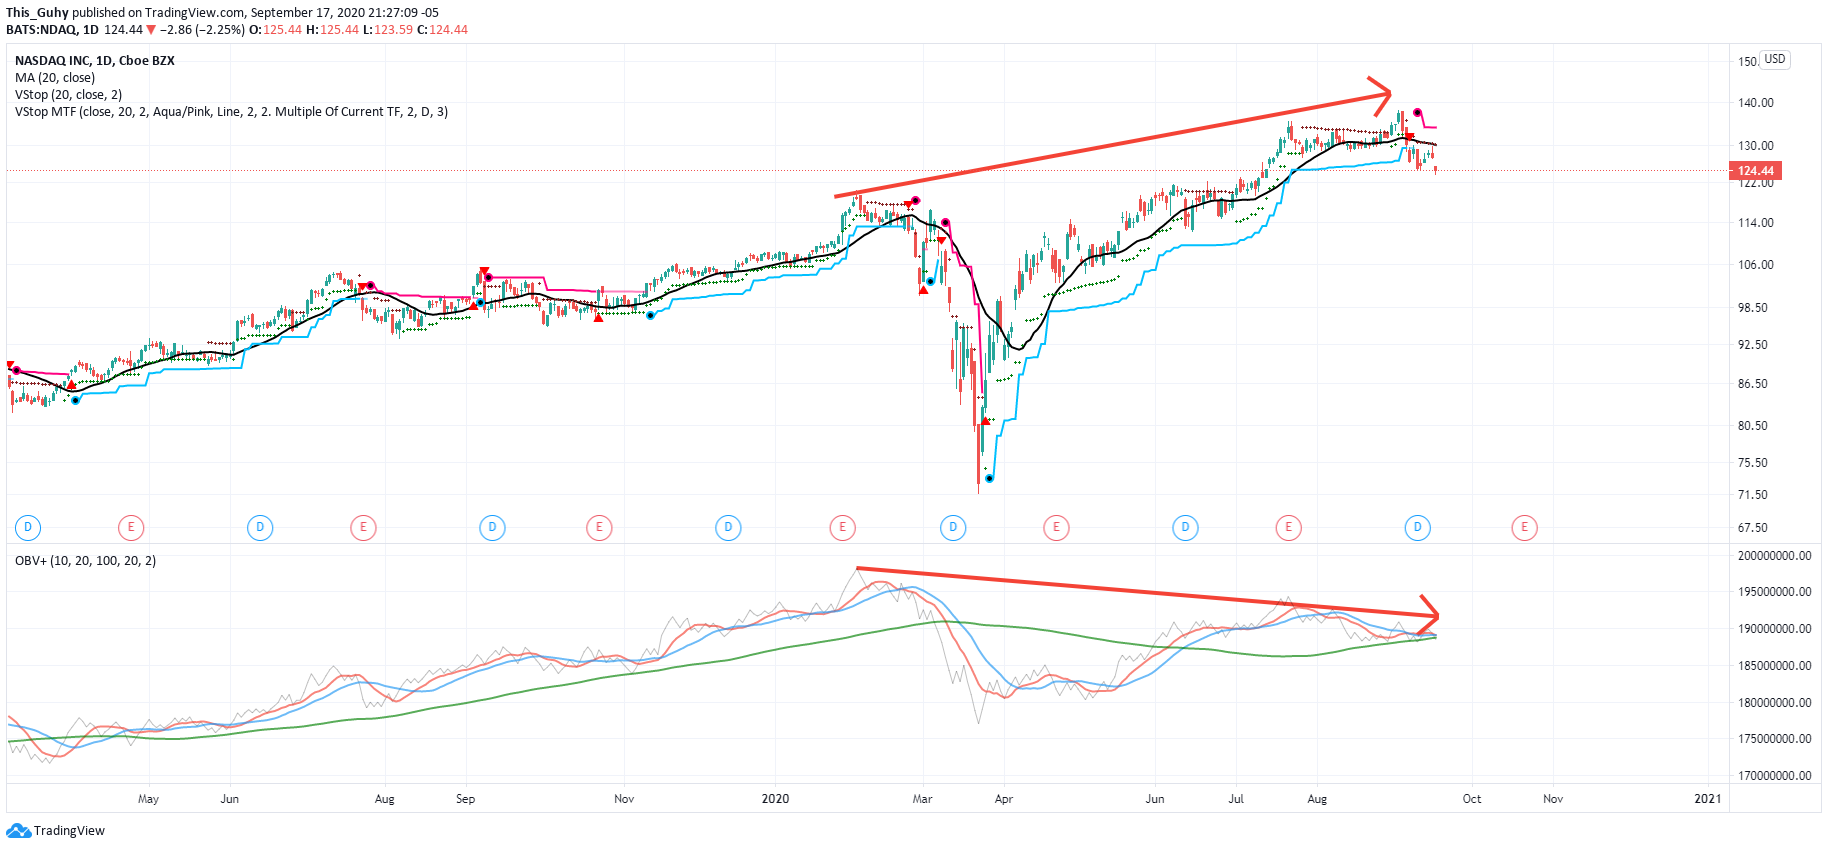Click the Mar label on the time axis

[922, 799]
